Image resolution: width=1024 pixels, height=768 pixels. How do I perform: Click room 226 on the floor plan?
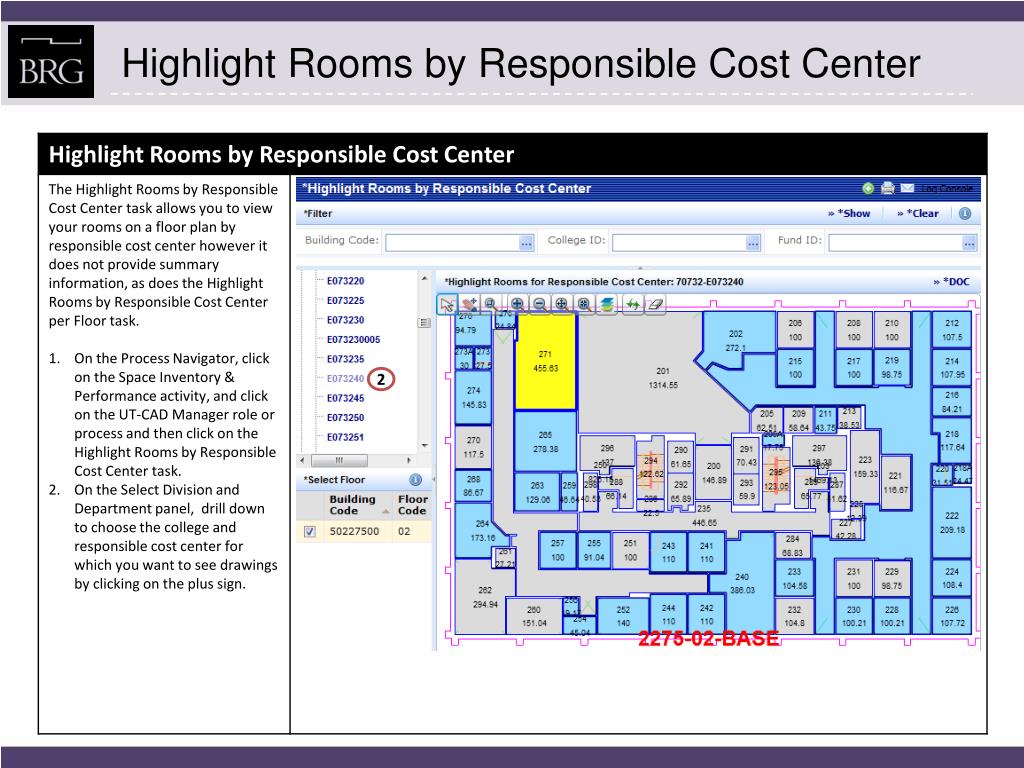[x=952, y=616]
